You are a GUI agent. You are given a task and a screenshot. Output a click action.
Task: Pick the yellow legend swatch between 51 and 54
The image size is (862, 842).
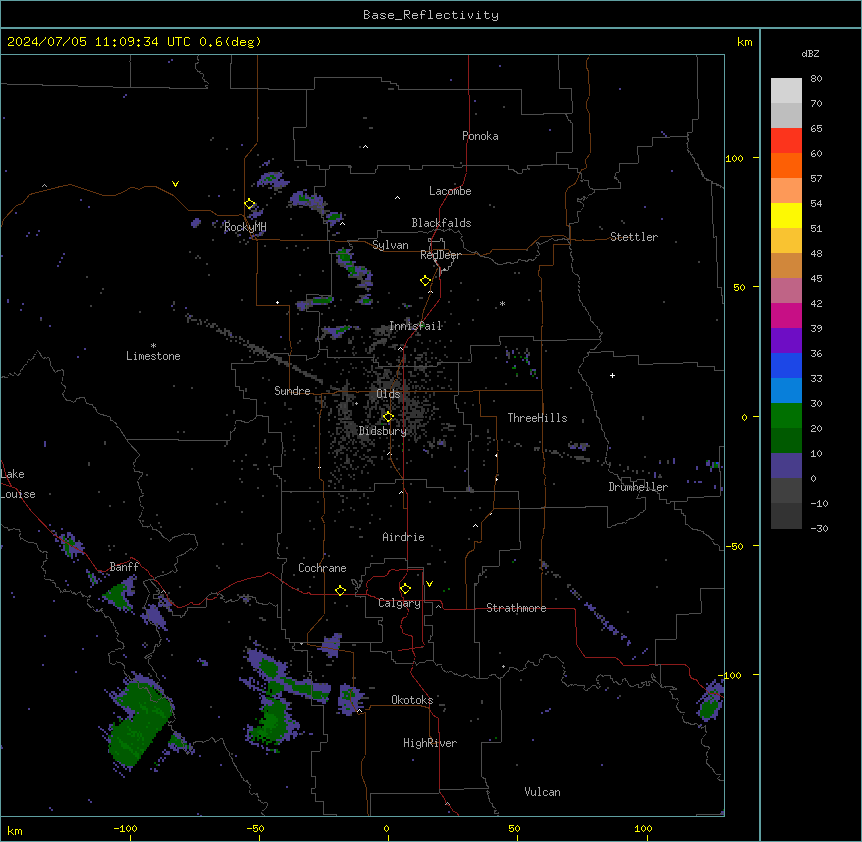pyautogui.click(x=786, y=216)
